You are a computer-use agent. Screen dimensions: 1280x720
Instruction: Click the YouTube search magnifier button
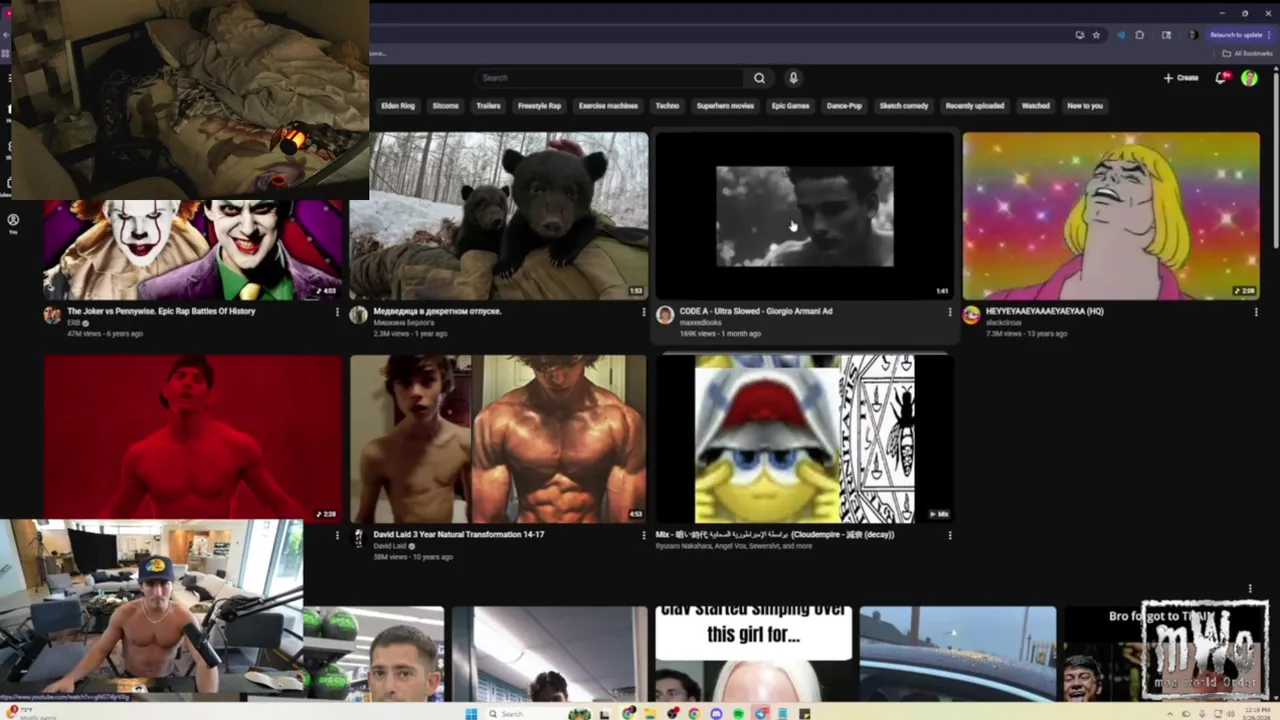click(x=759, y=78)
